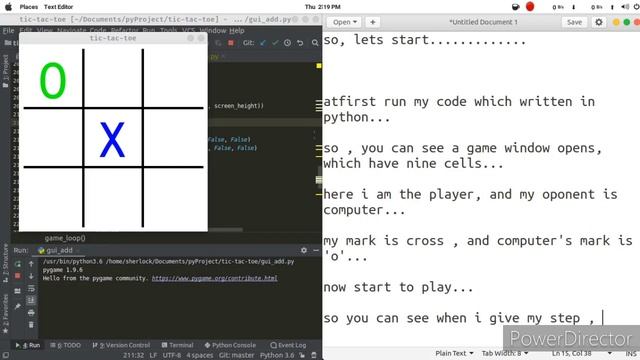Open the Window menu in PyCharm

(213, 31)
